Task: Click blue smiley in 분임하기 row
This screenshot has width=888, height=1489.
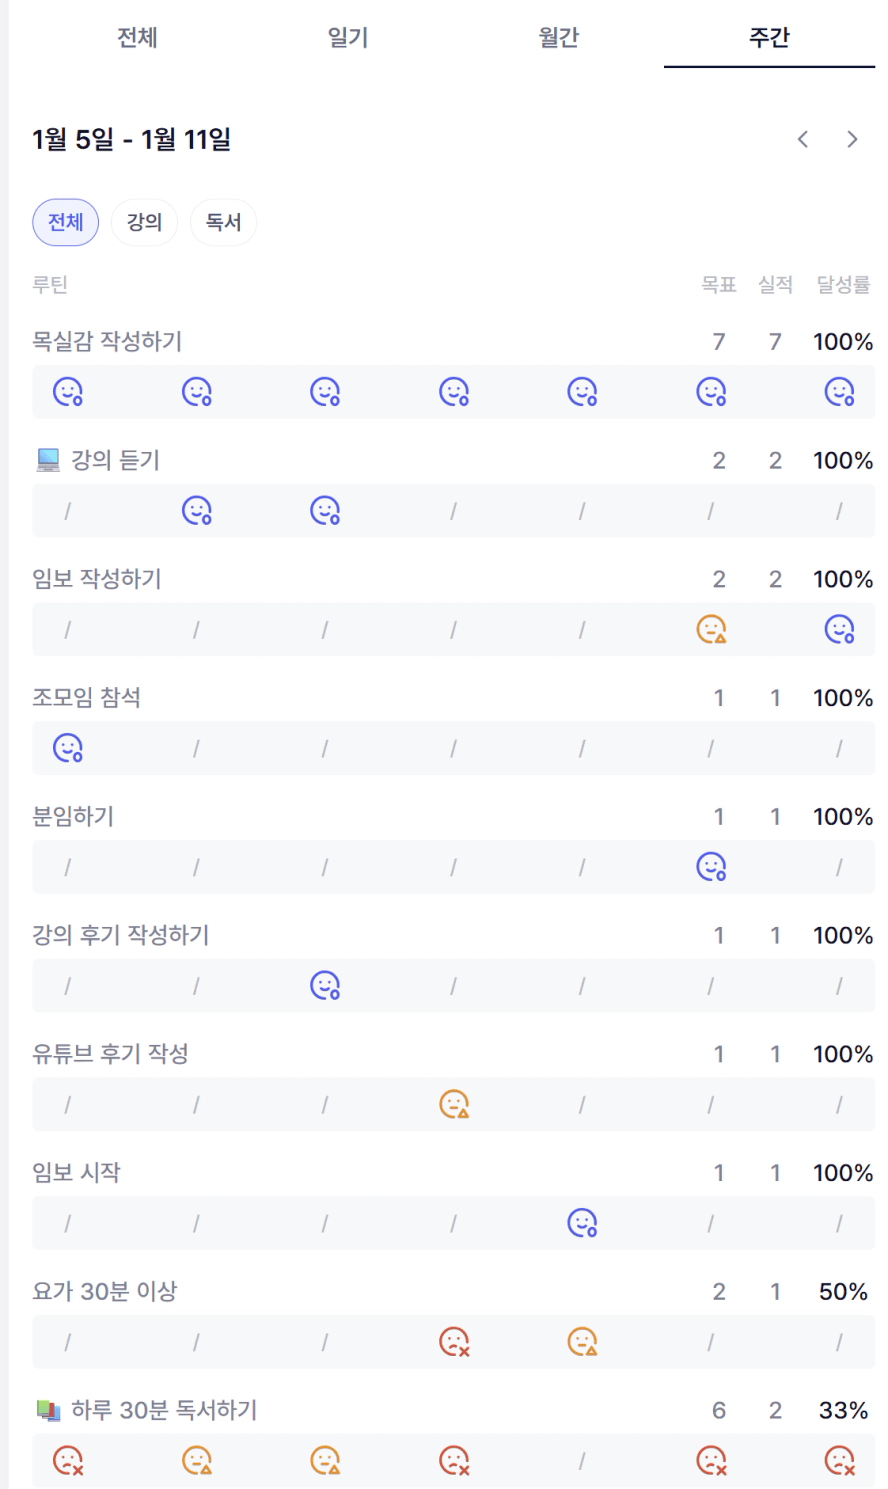Action: click(x=711, y=866)
